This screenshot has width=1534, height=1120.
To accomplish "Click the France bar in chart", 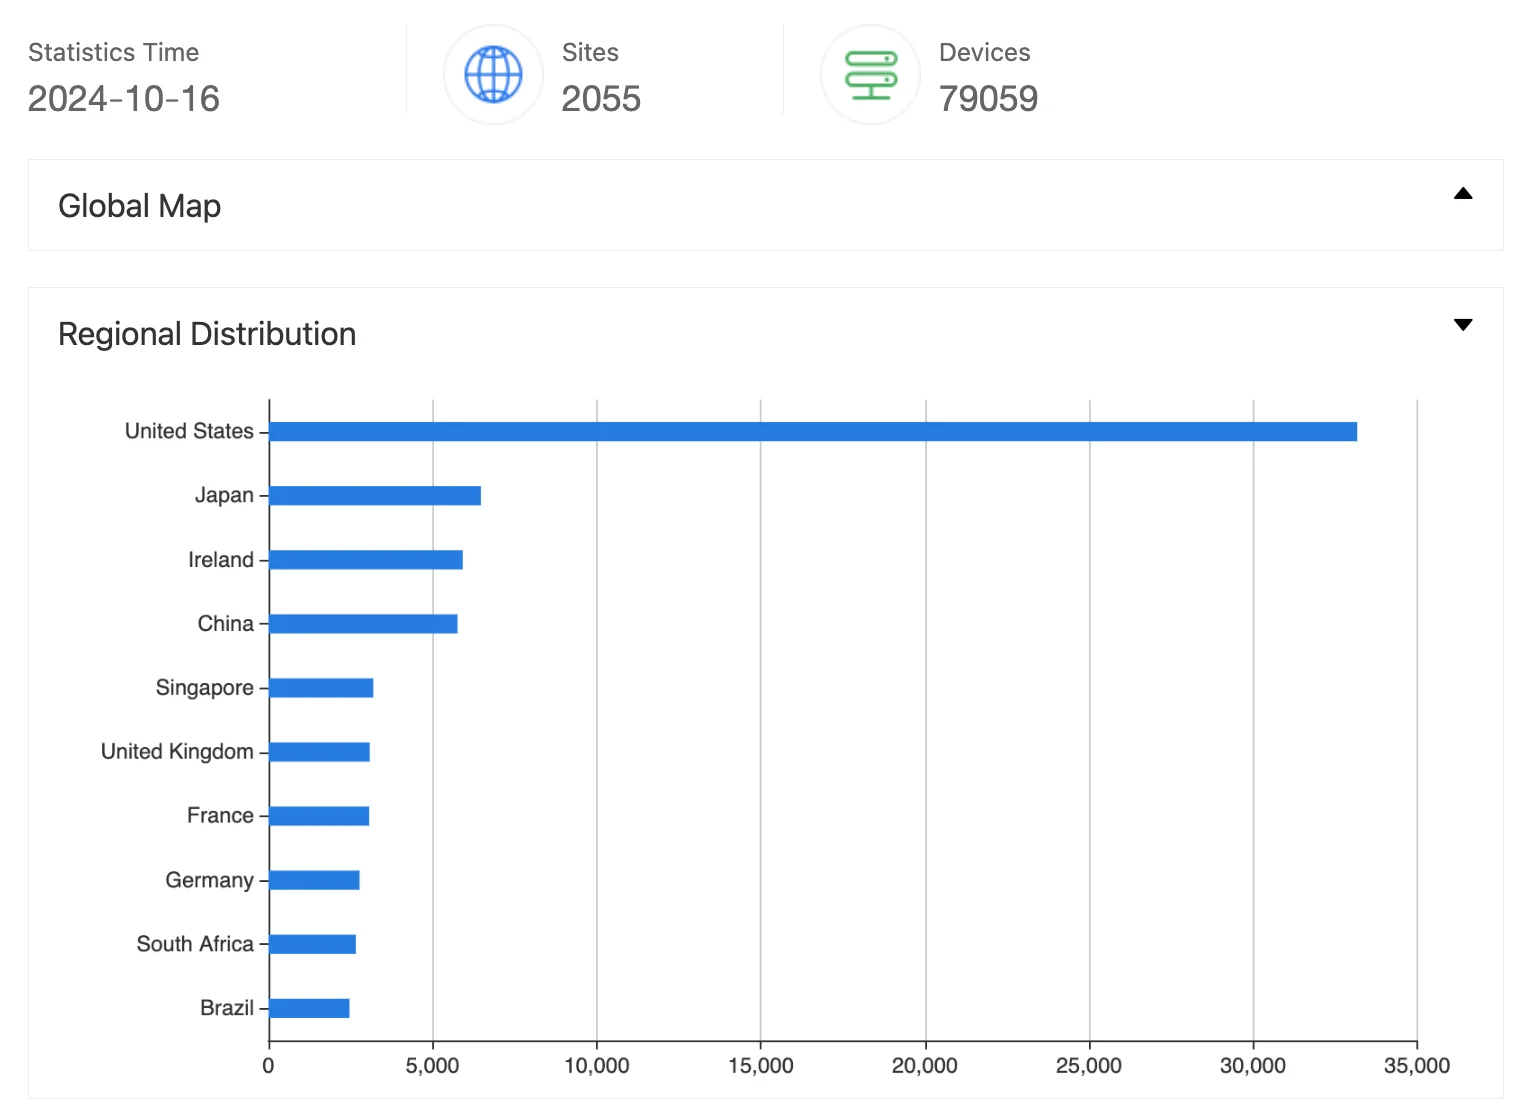I will [x=319, y=816].
